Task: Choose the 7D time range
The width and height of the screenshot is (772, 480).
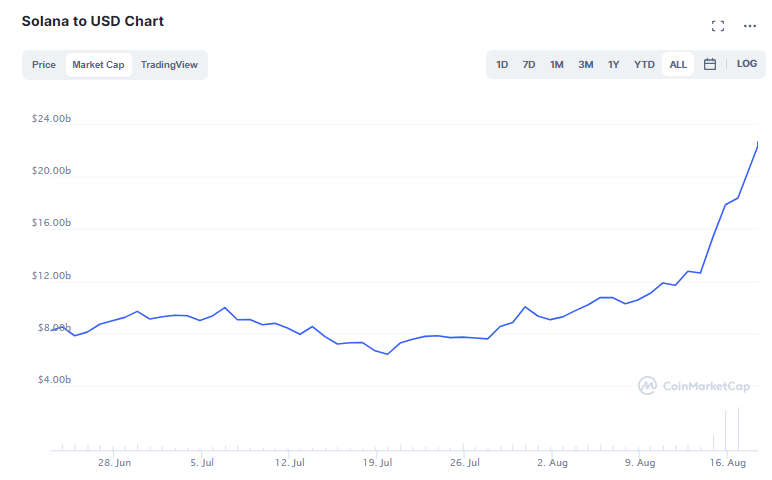Action: 529,65
